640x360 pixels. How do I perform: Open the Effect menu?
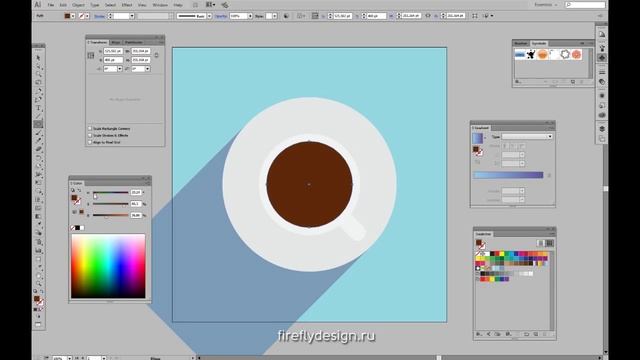tap(127, 5)
